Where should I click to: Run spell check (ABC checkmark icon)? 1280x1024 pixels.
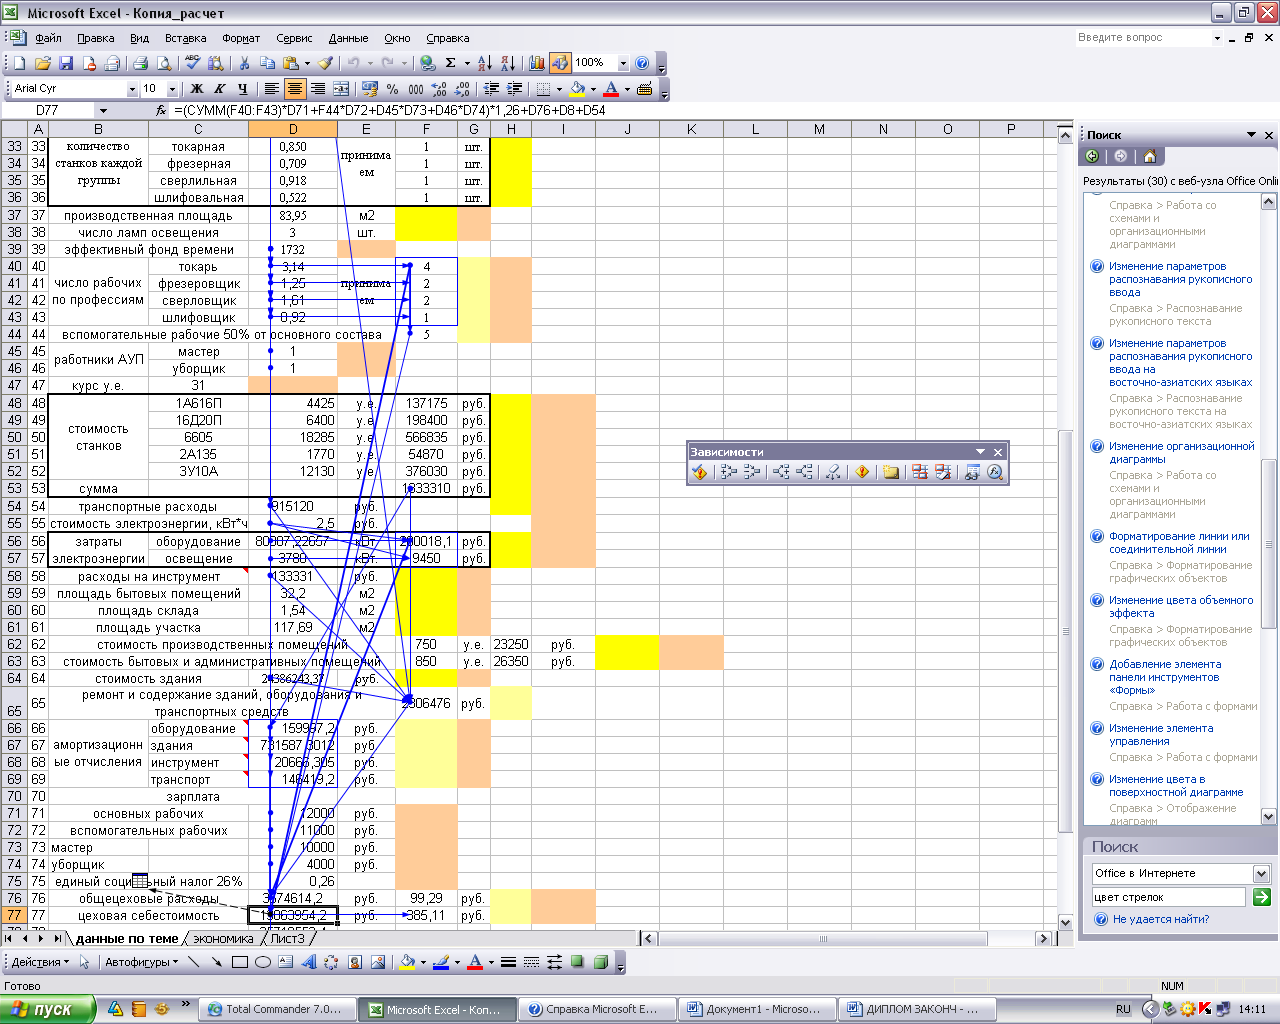click(x=192, y=63)
